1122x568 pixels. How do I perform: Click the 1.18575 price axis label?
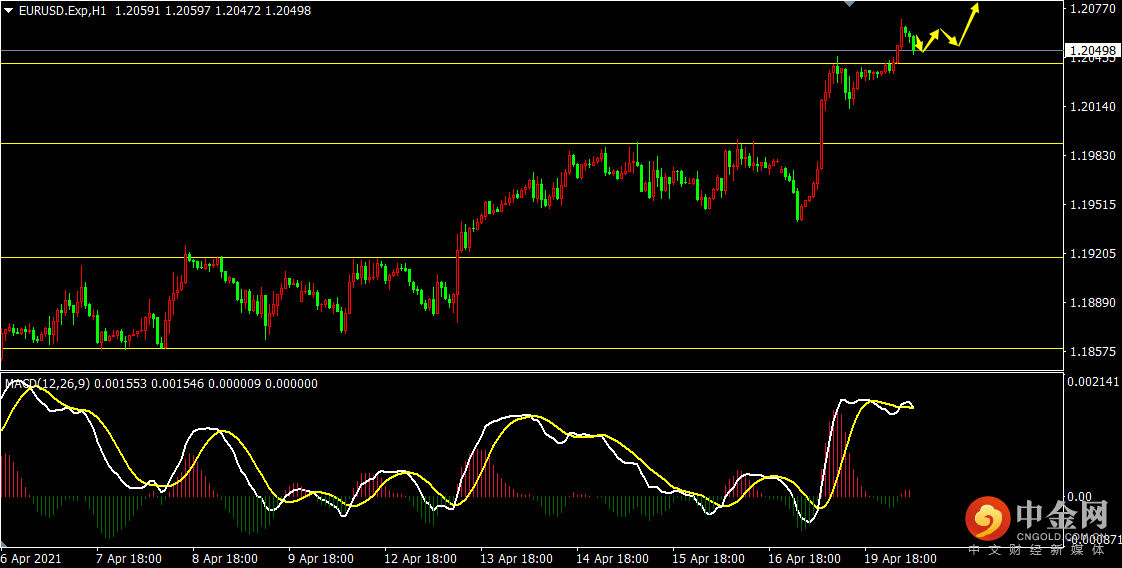coord(1092,352)
